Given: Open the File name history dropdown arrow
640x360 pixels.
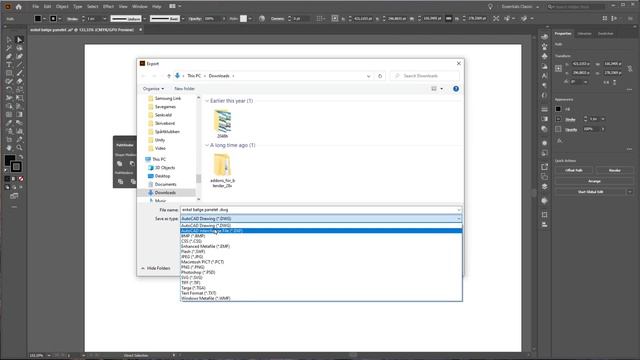Looking at the screenshot, I should tap(458, 210).
